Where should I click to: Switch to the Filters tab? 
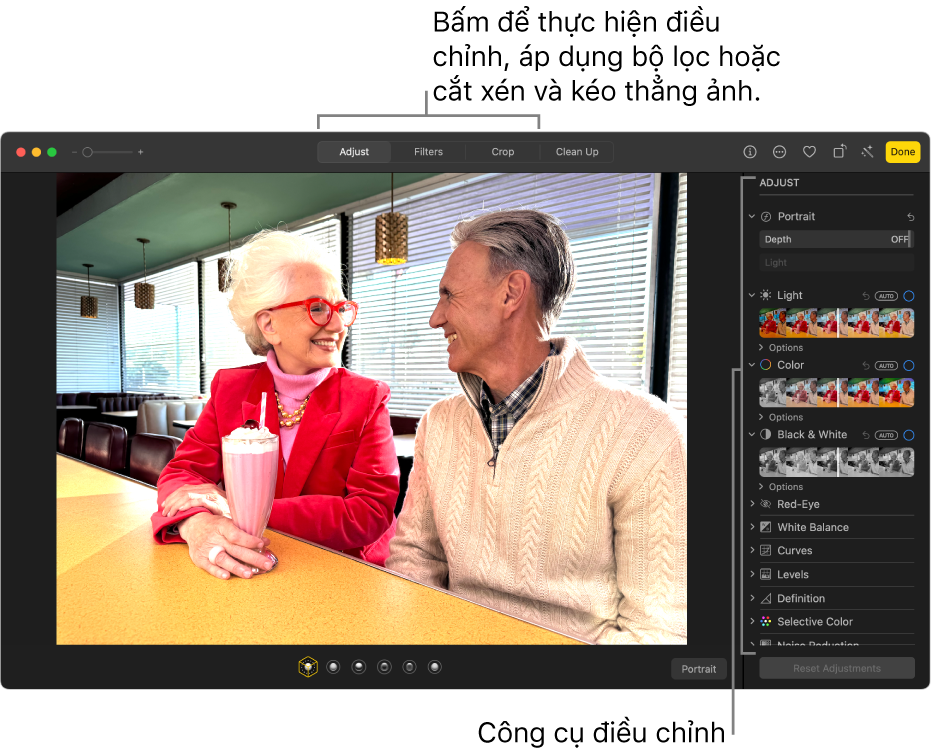pos(428,152)
